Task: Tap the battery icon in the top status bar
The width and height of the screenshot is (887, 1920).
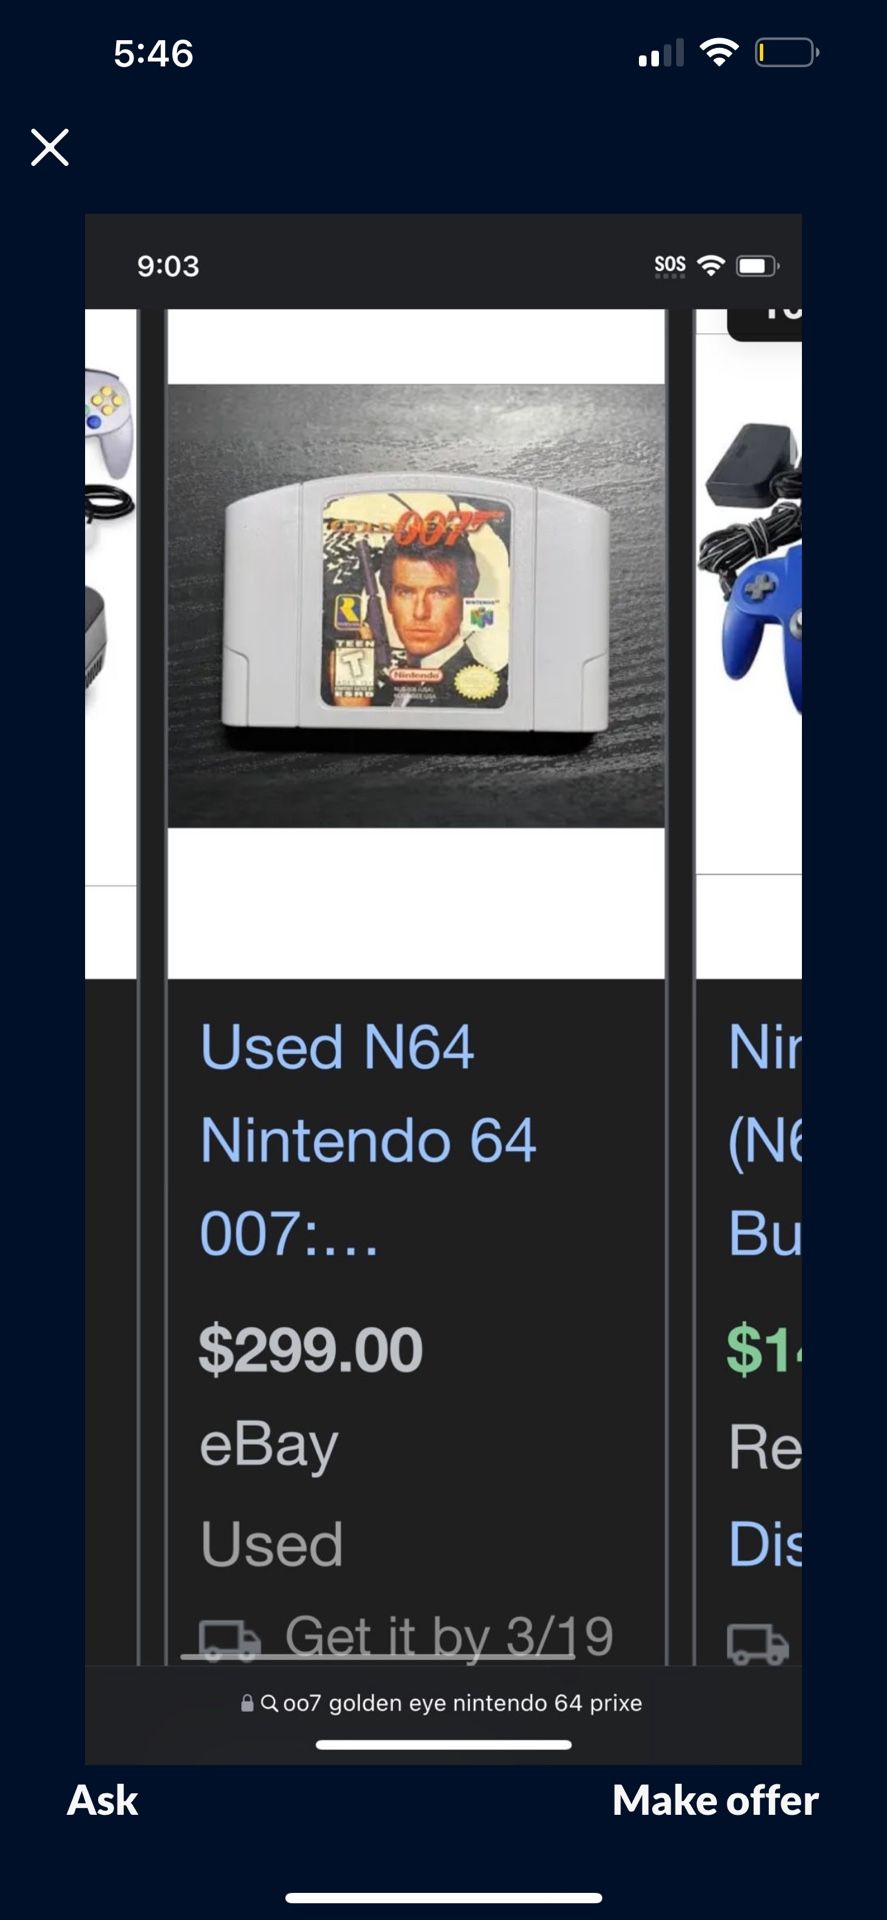Action: pyautogui.click(x=787, y=52)
